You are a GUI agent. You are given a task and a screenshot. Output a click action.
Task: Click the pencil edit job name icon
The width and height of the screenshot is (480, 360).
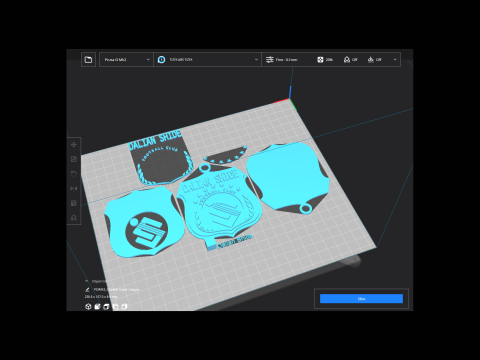click(x=87, y=290)
